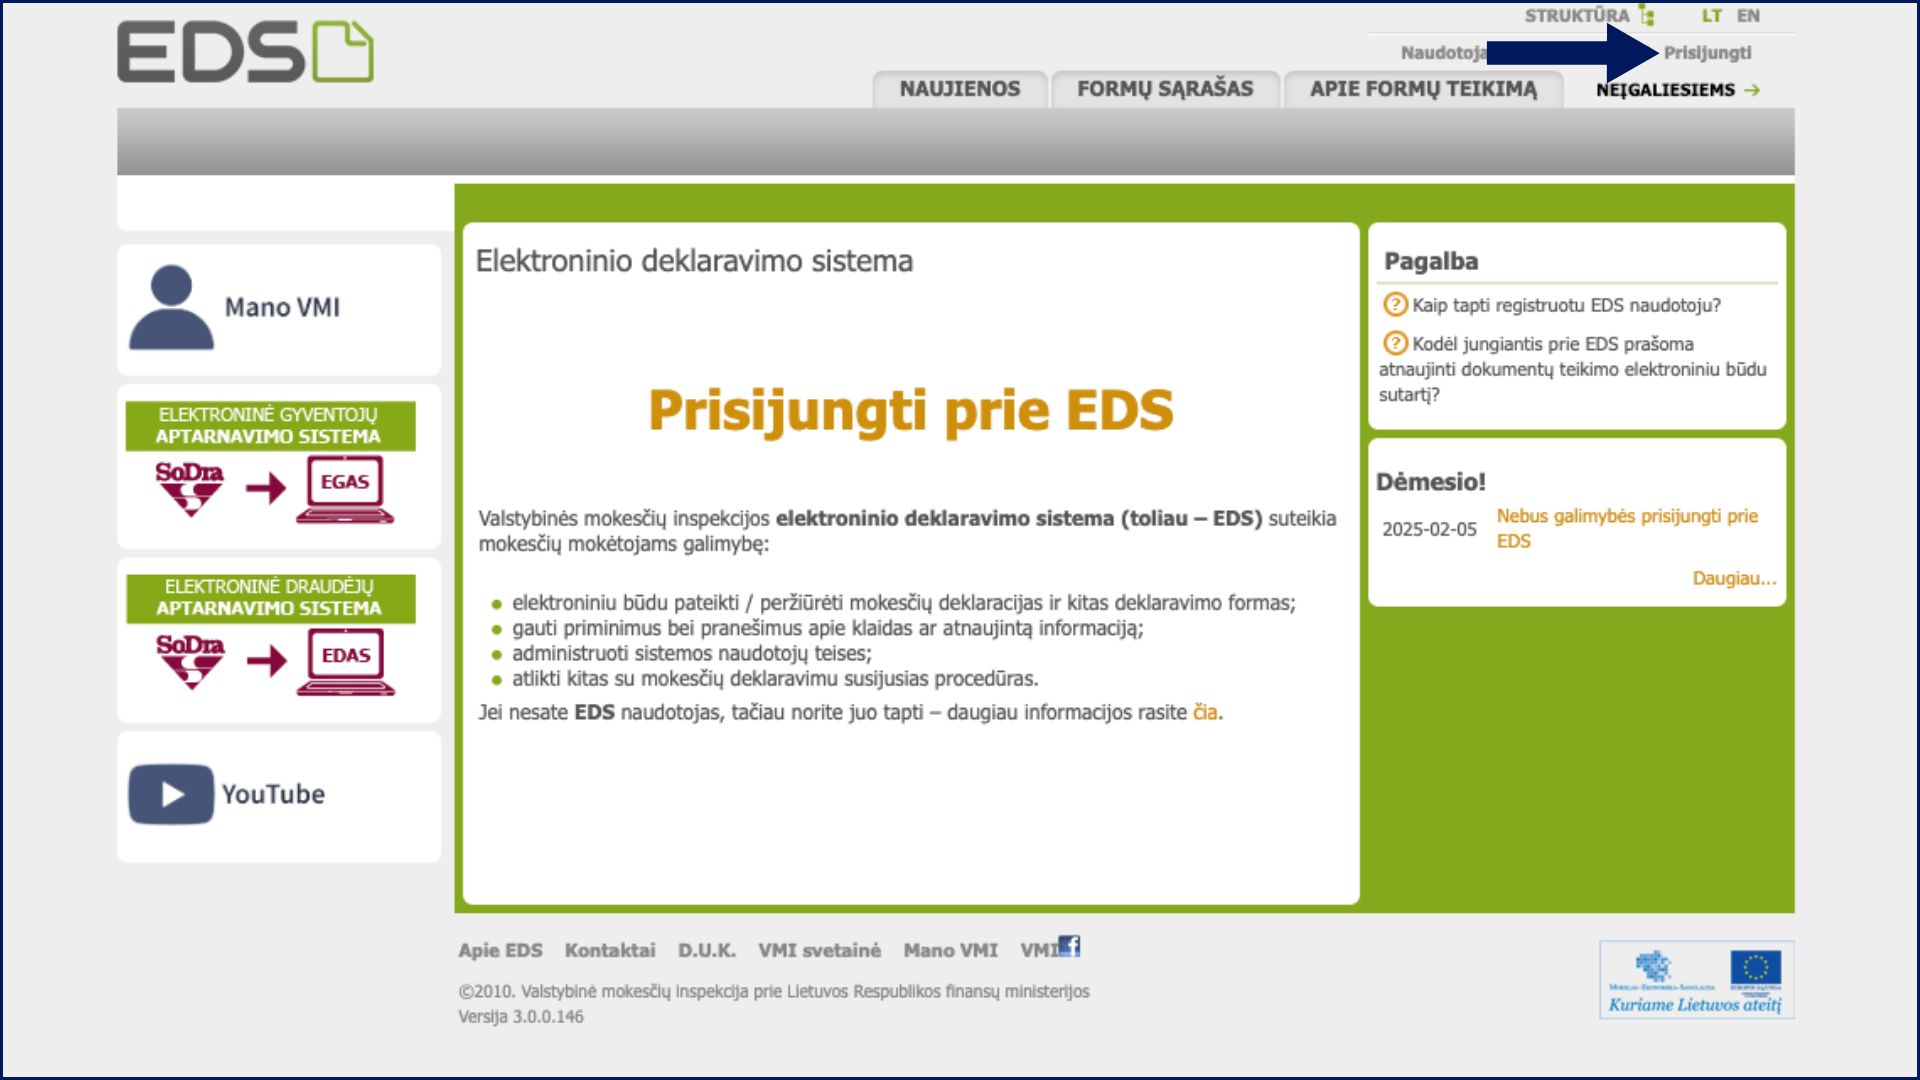Viewport: 1920px width, 1080px height.
Task: Click the Mano VMI user silhouette icon
Action: click(171, 307)
